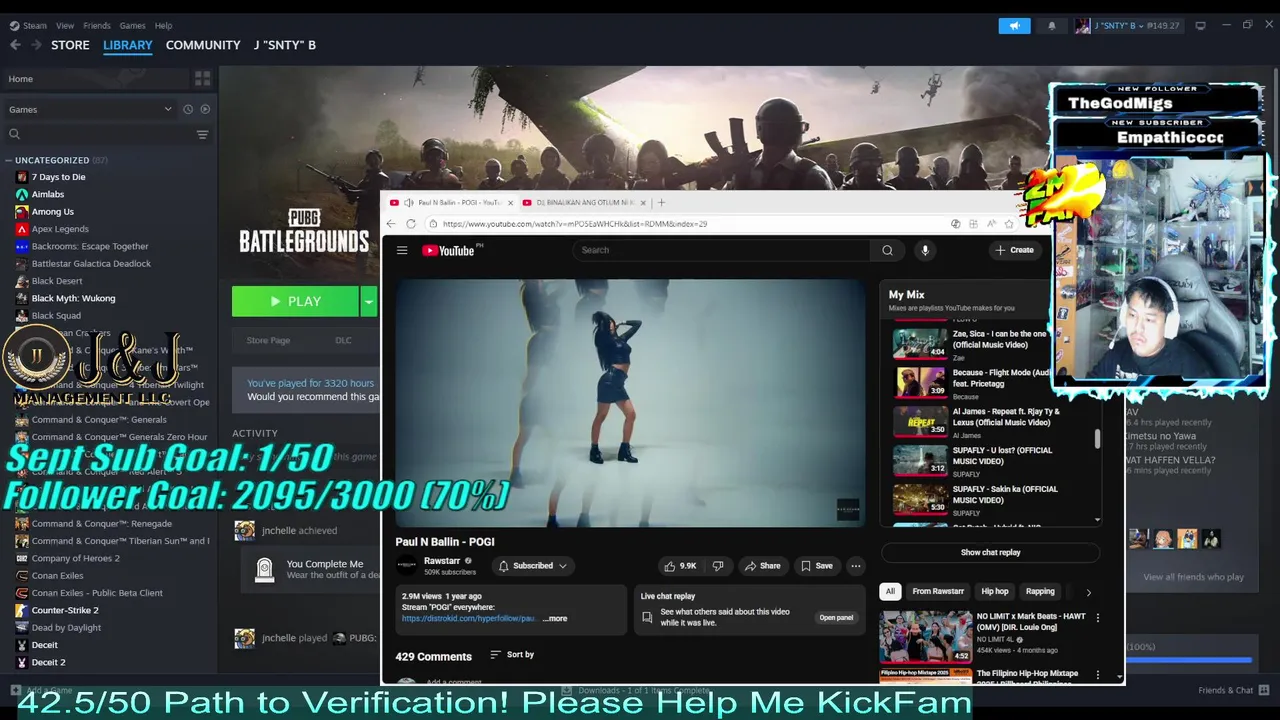The width and height of the screenshot is (1280, 720).
Task: Select the From Rawstarr chip
Action: [x=938, y=591]
